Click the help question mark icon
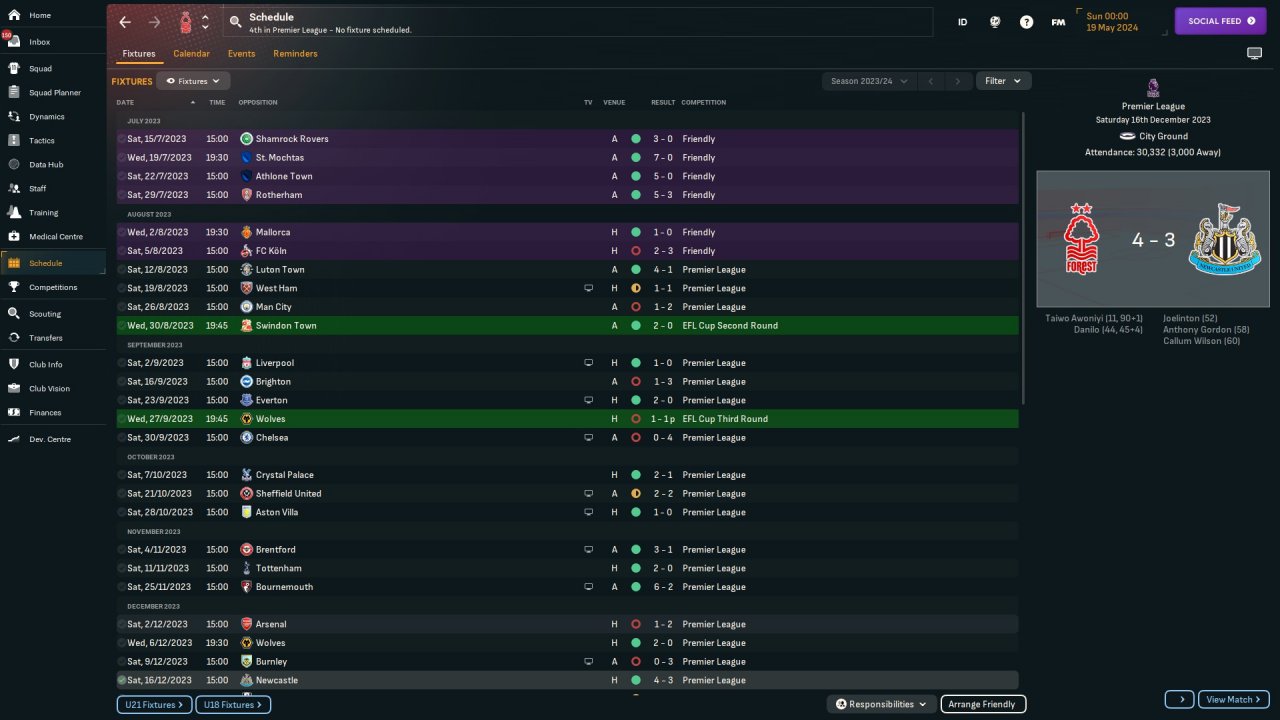The height and width of the screenshot is (720, 1280). point(1026,22)
